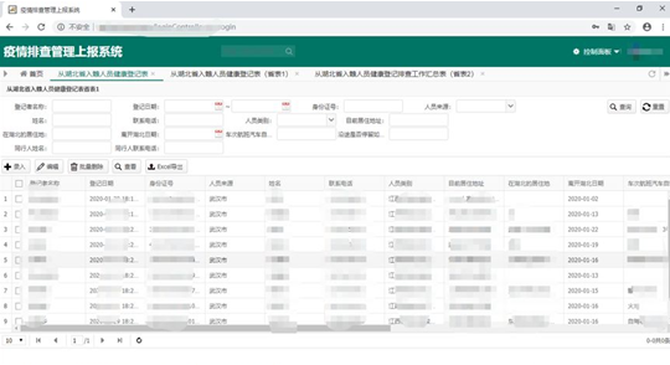670x365 pixels.
Task: Switch to 健康登记表（省表1）tab
Action: tap(229, 74)
